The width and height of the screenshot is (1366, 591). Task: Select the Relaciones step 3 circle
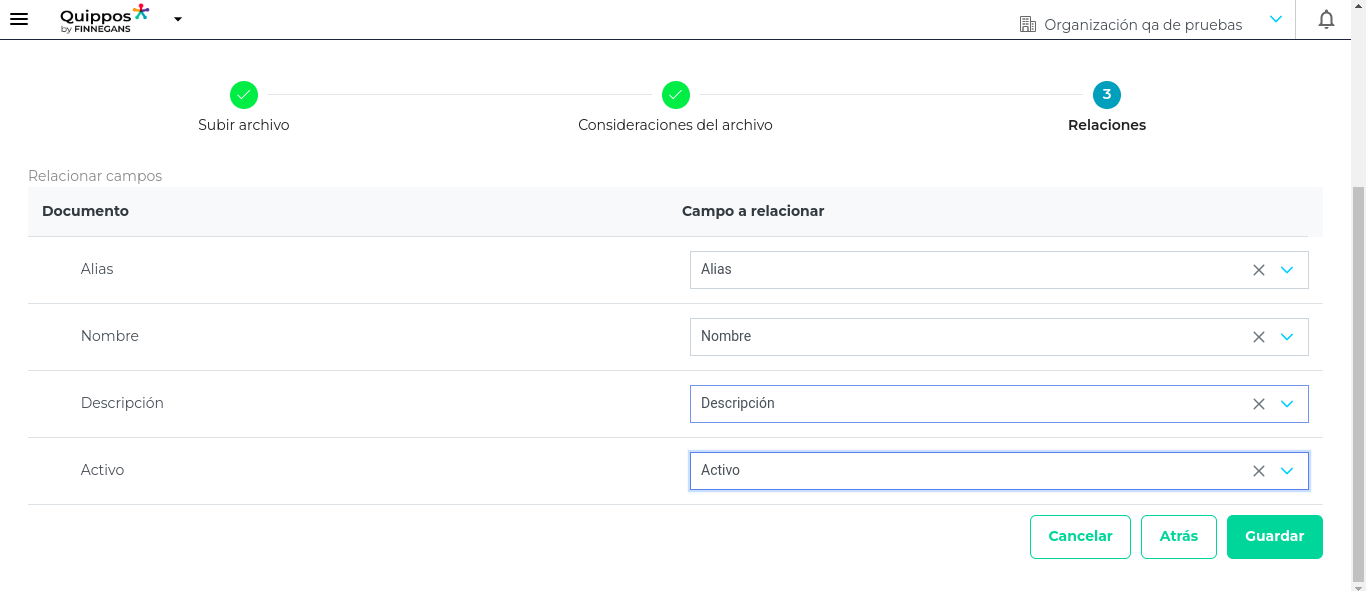(1107, 95)
